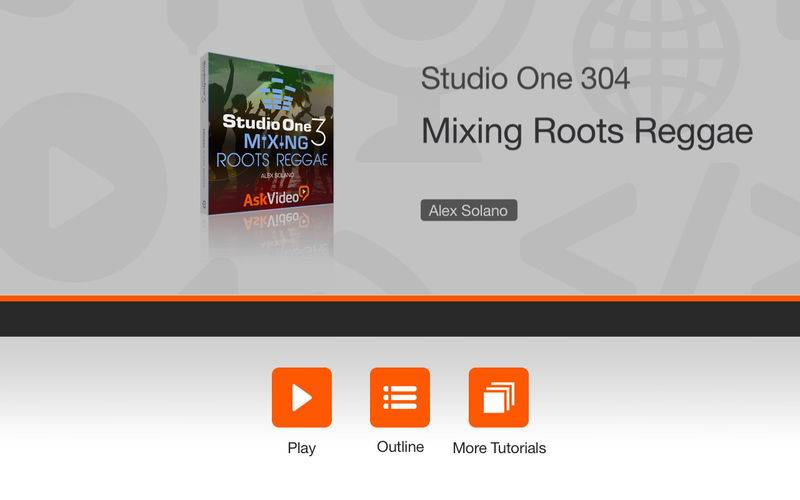This screenshot has width=800, height=500.
Task: Open the More Tutorials stacked-squares icon
Action: click(x=498, y=397)
